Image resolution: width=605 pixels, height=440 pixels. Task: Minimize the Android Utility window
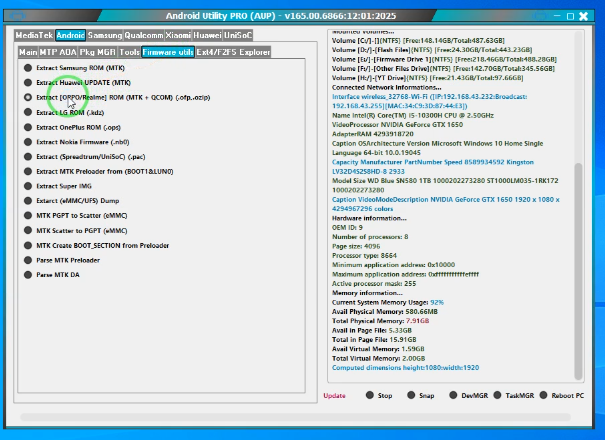coord(557,16)
